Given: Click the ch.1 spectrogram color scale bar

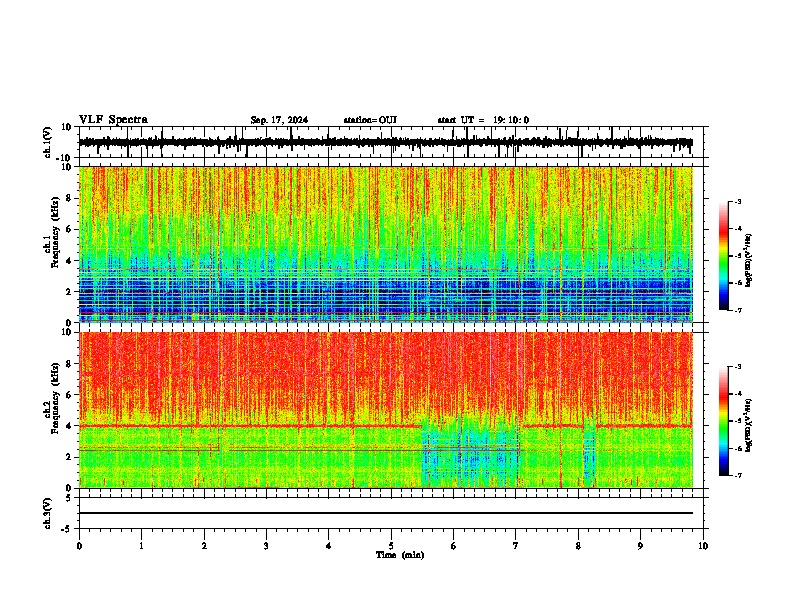Looking at the screenshot, I should 723,256.
